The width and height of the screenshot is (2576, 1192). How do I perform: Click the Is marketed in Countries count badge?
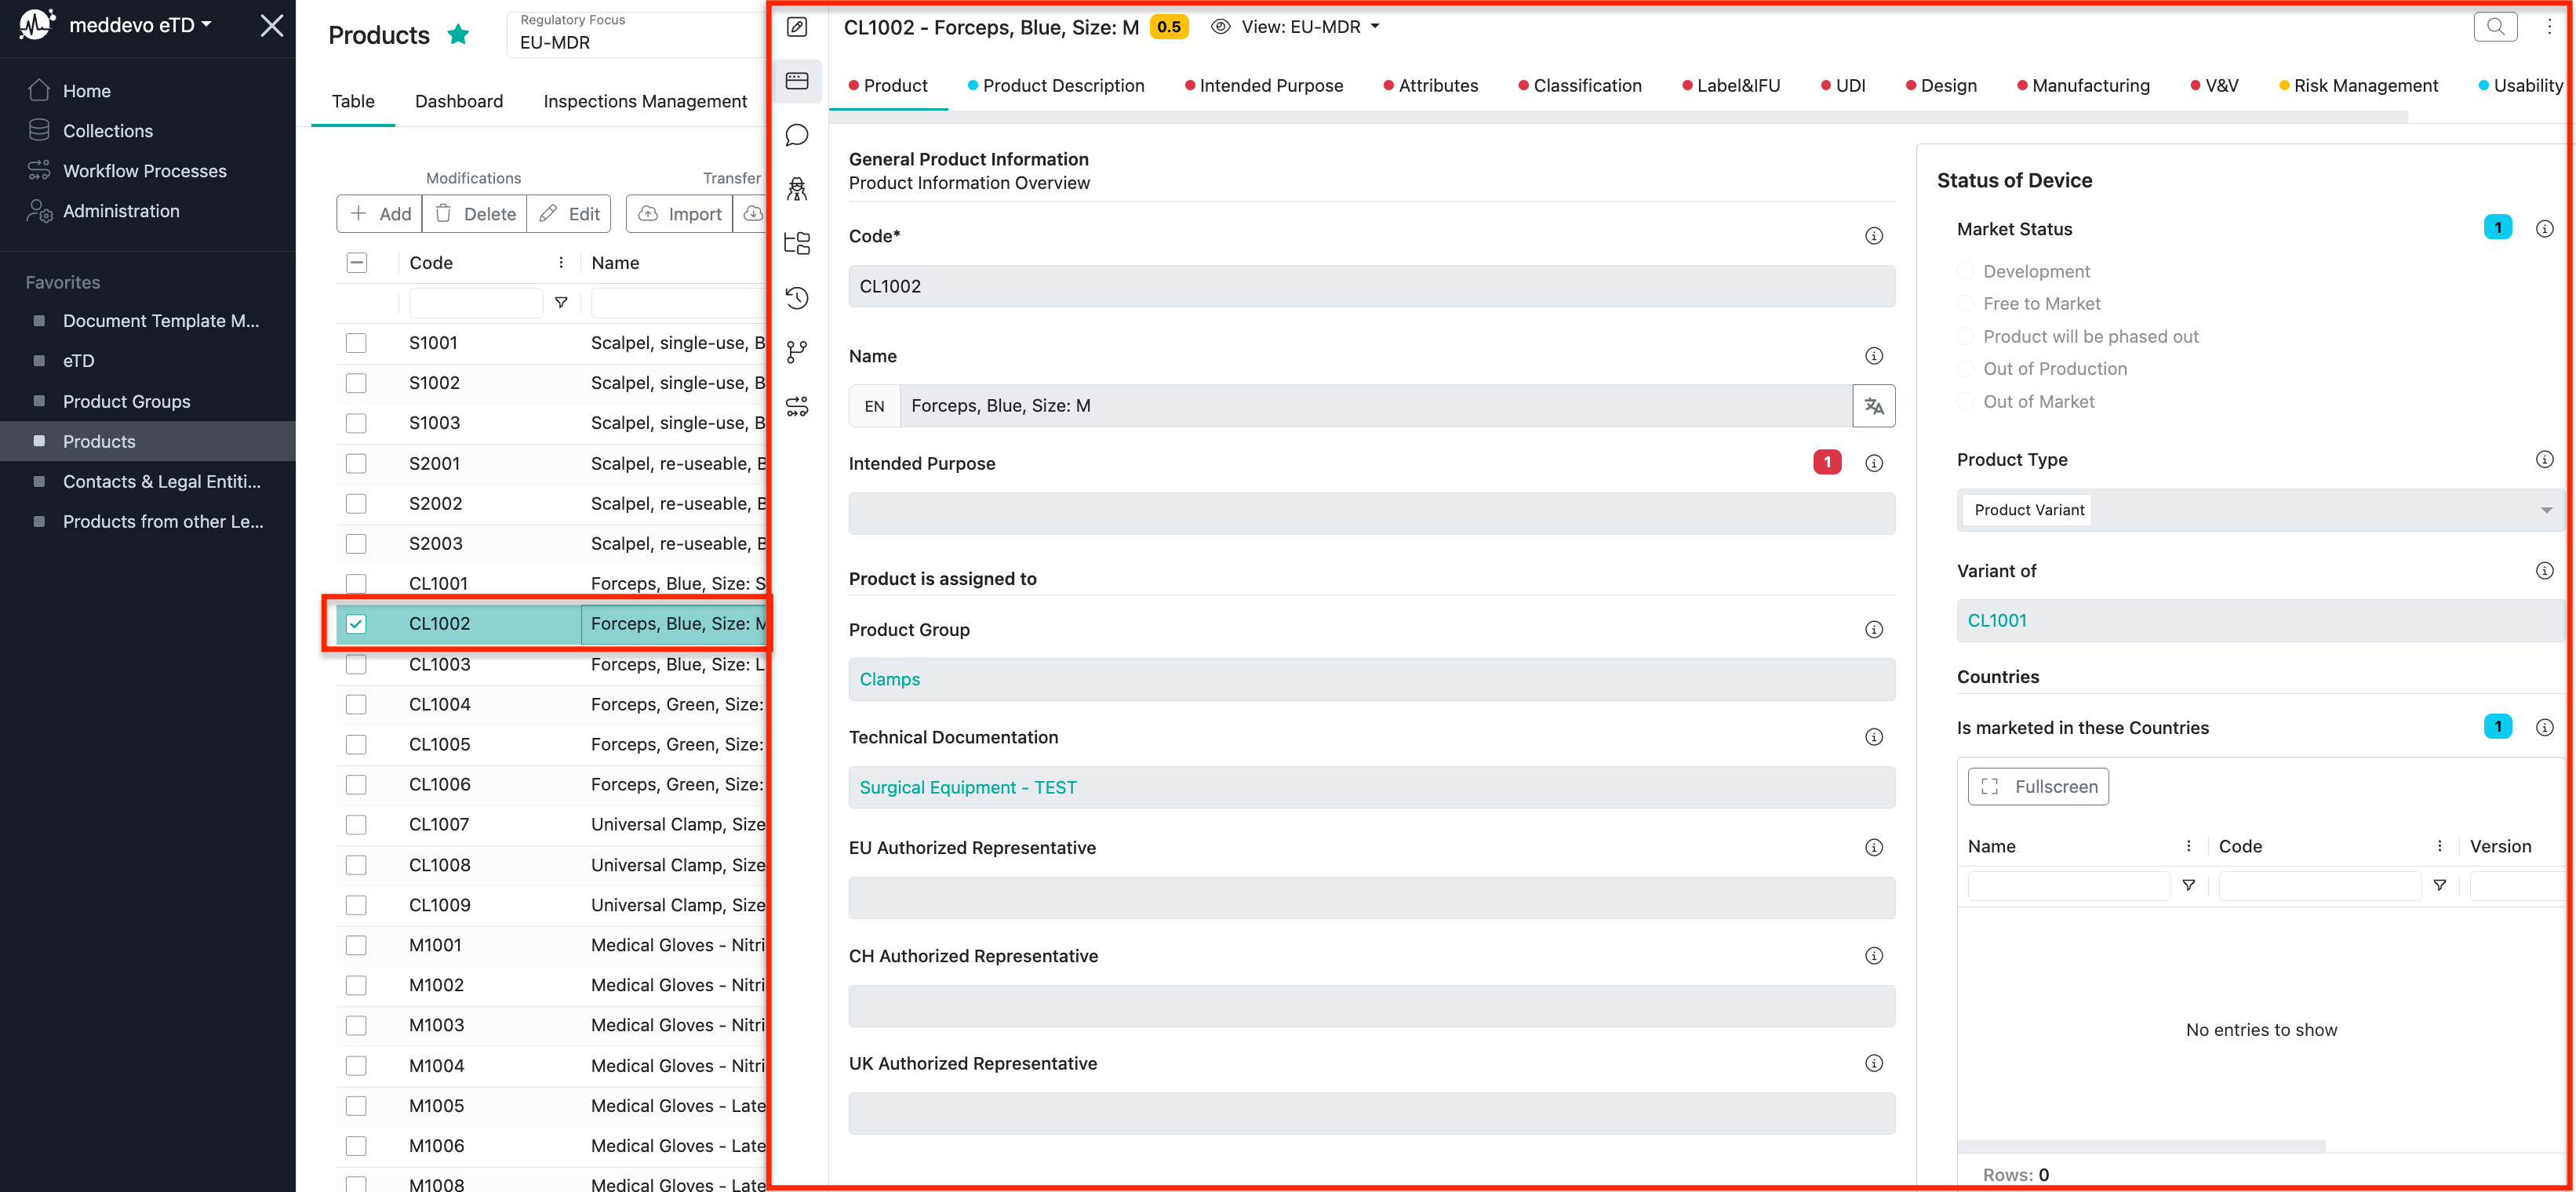2497,727
